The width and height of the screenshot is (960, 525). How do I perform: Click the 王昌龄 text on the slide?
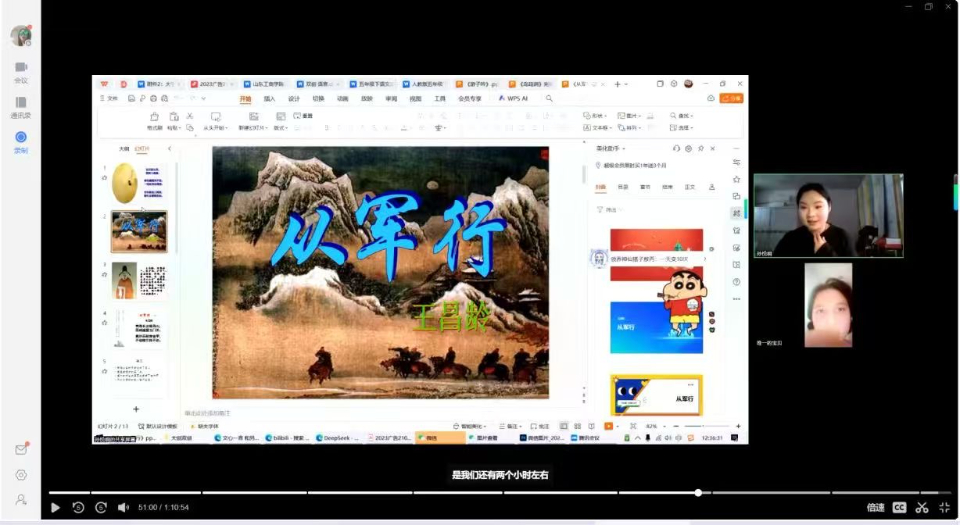coord(452,316)
